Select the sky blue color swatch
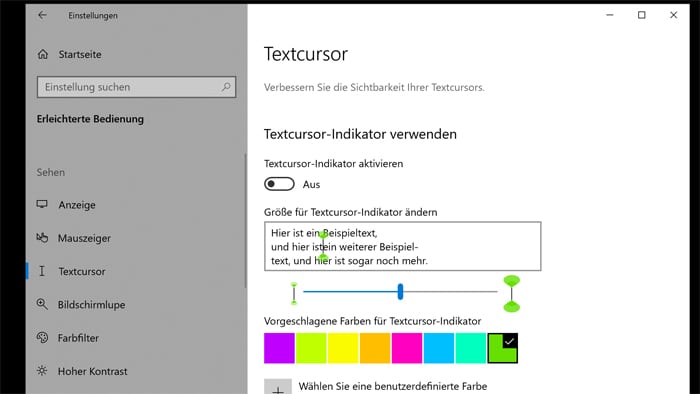Image resolution: width=700 pixels, height=394 pixels. pyautogui.click(x=439, y=348)
